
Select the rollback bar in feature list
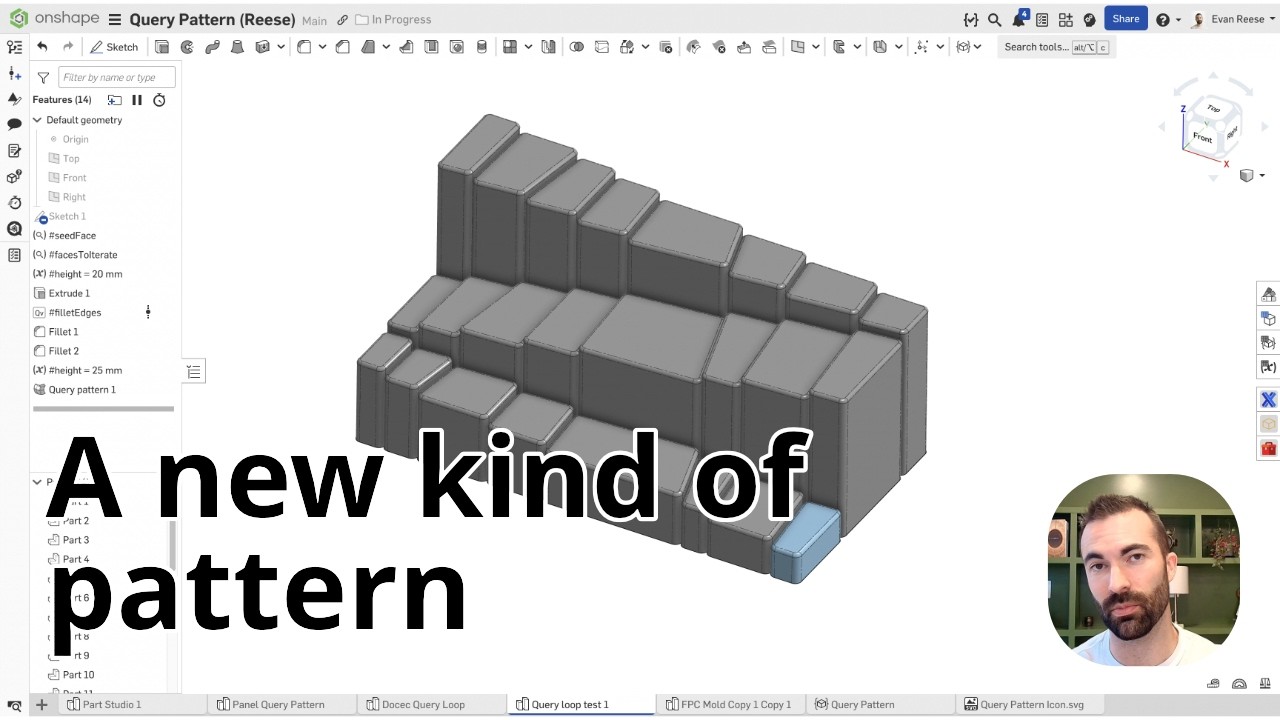(x=104, y=408)
